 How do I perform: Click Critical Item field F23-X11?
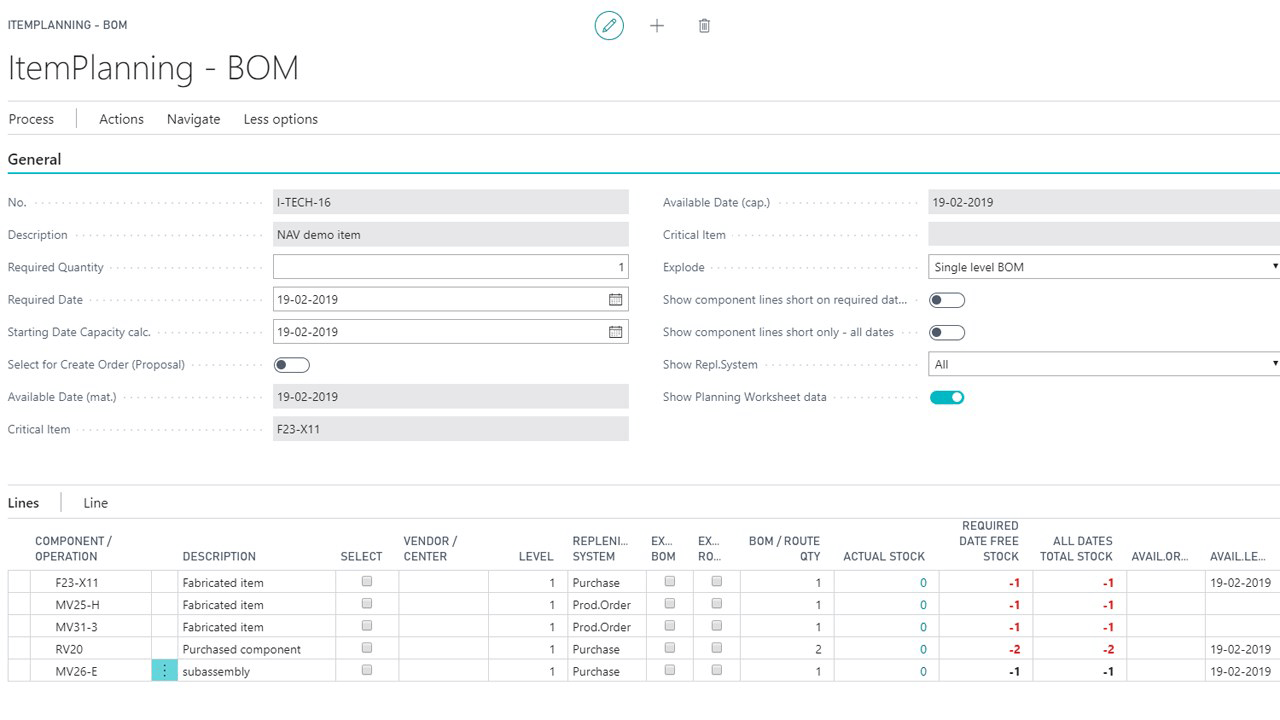451,429
